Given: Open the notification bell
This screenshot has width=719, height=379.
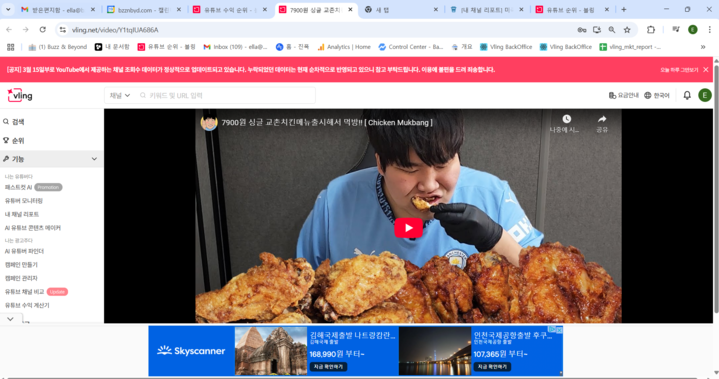Looking at the screenshot, I should point(686,95).
